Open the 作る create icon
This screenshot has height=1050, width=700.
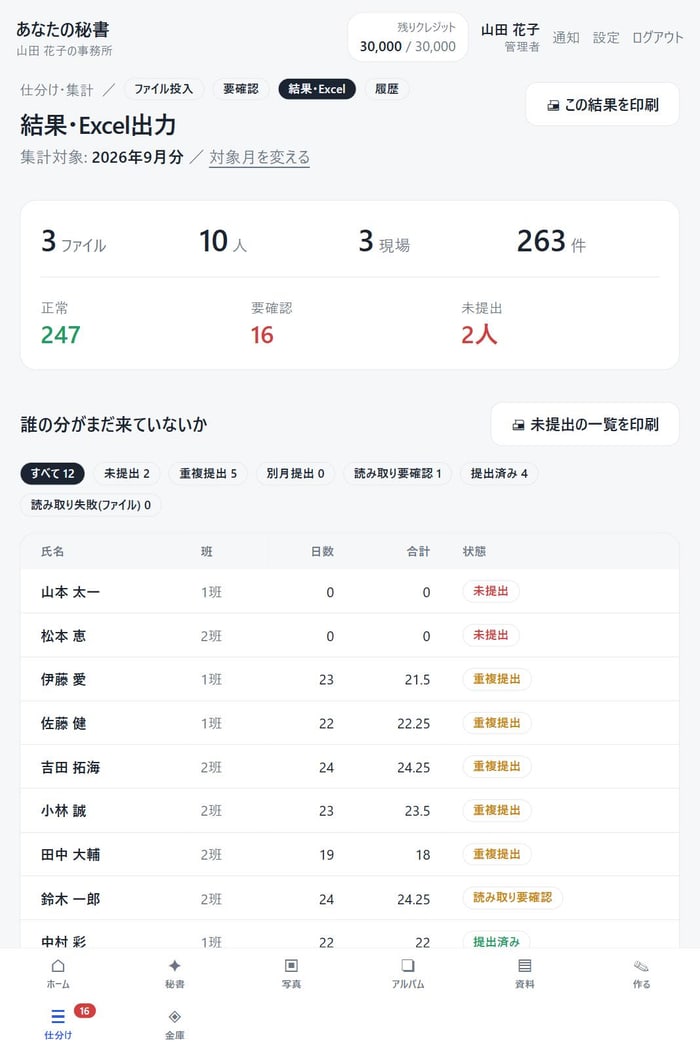coord(641,966)
